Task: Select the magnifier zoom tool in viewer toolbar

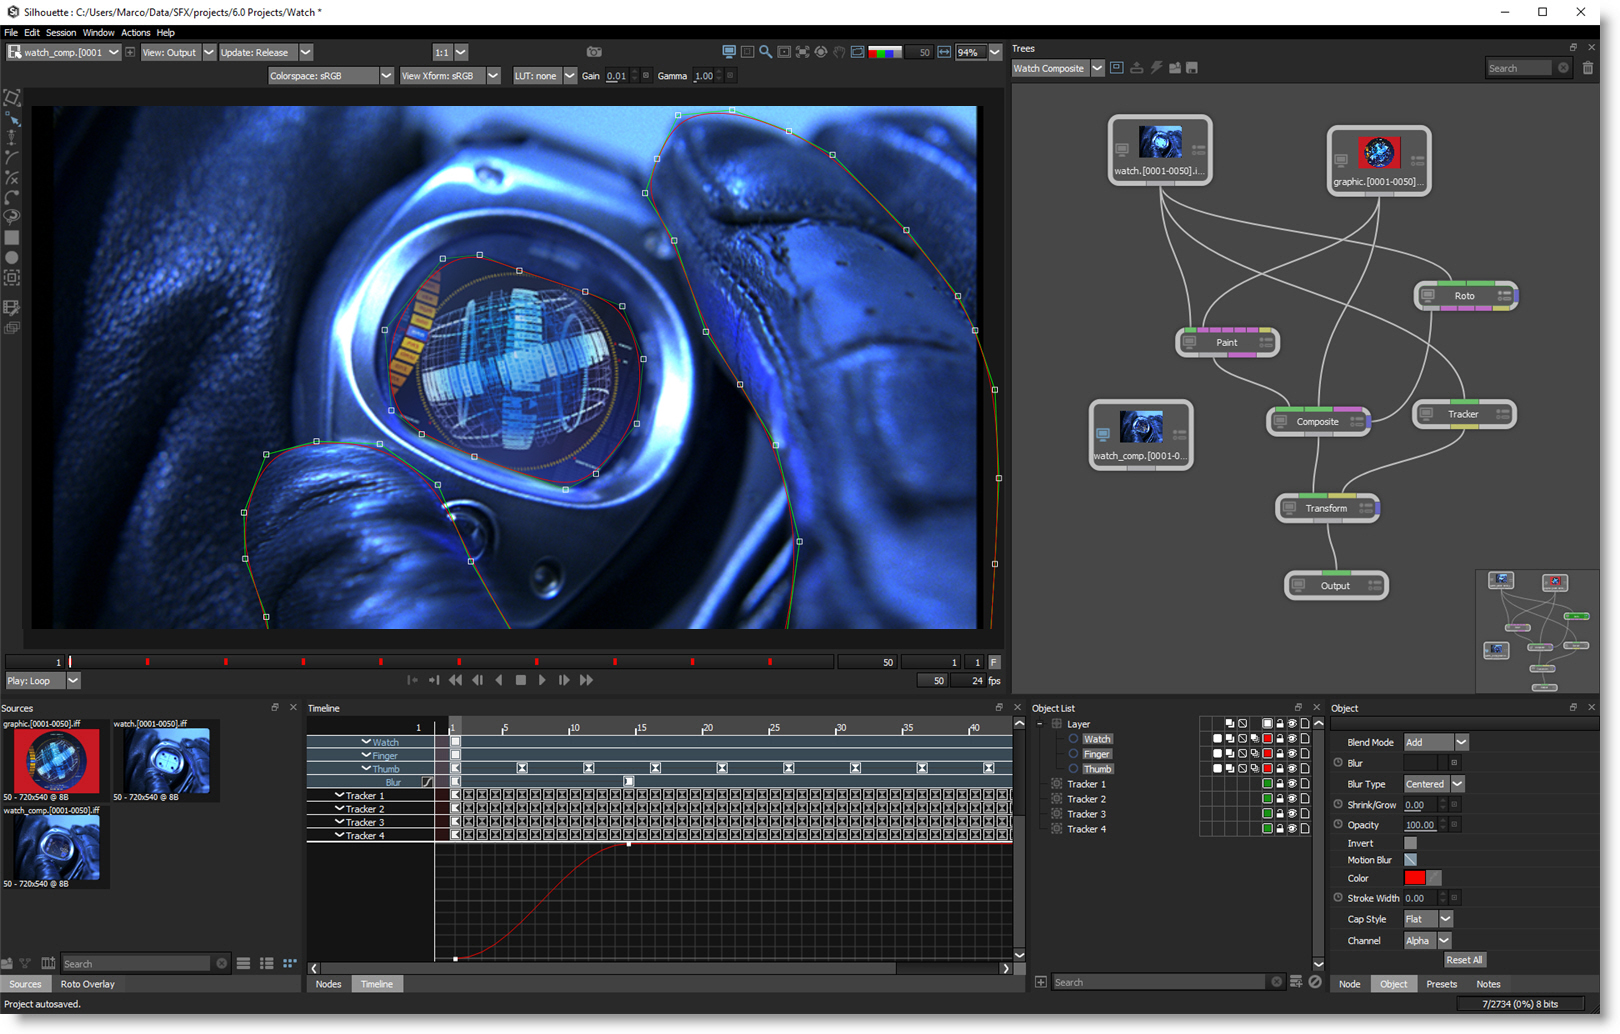Action: [765, 52]
